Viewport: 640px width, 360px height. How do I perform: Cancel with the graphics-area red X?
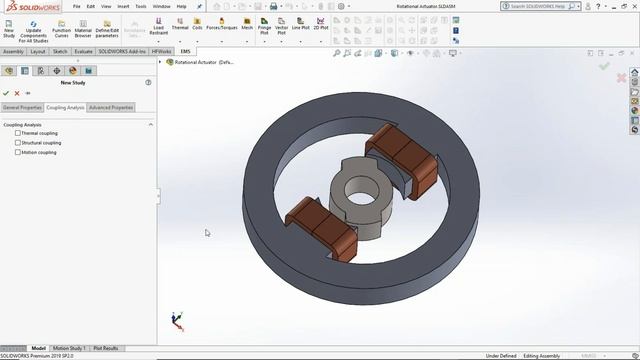pyautogui.click(x=621, y=78)
